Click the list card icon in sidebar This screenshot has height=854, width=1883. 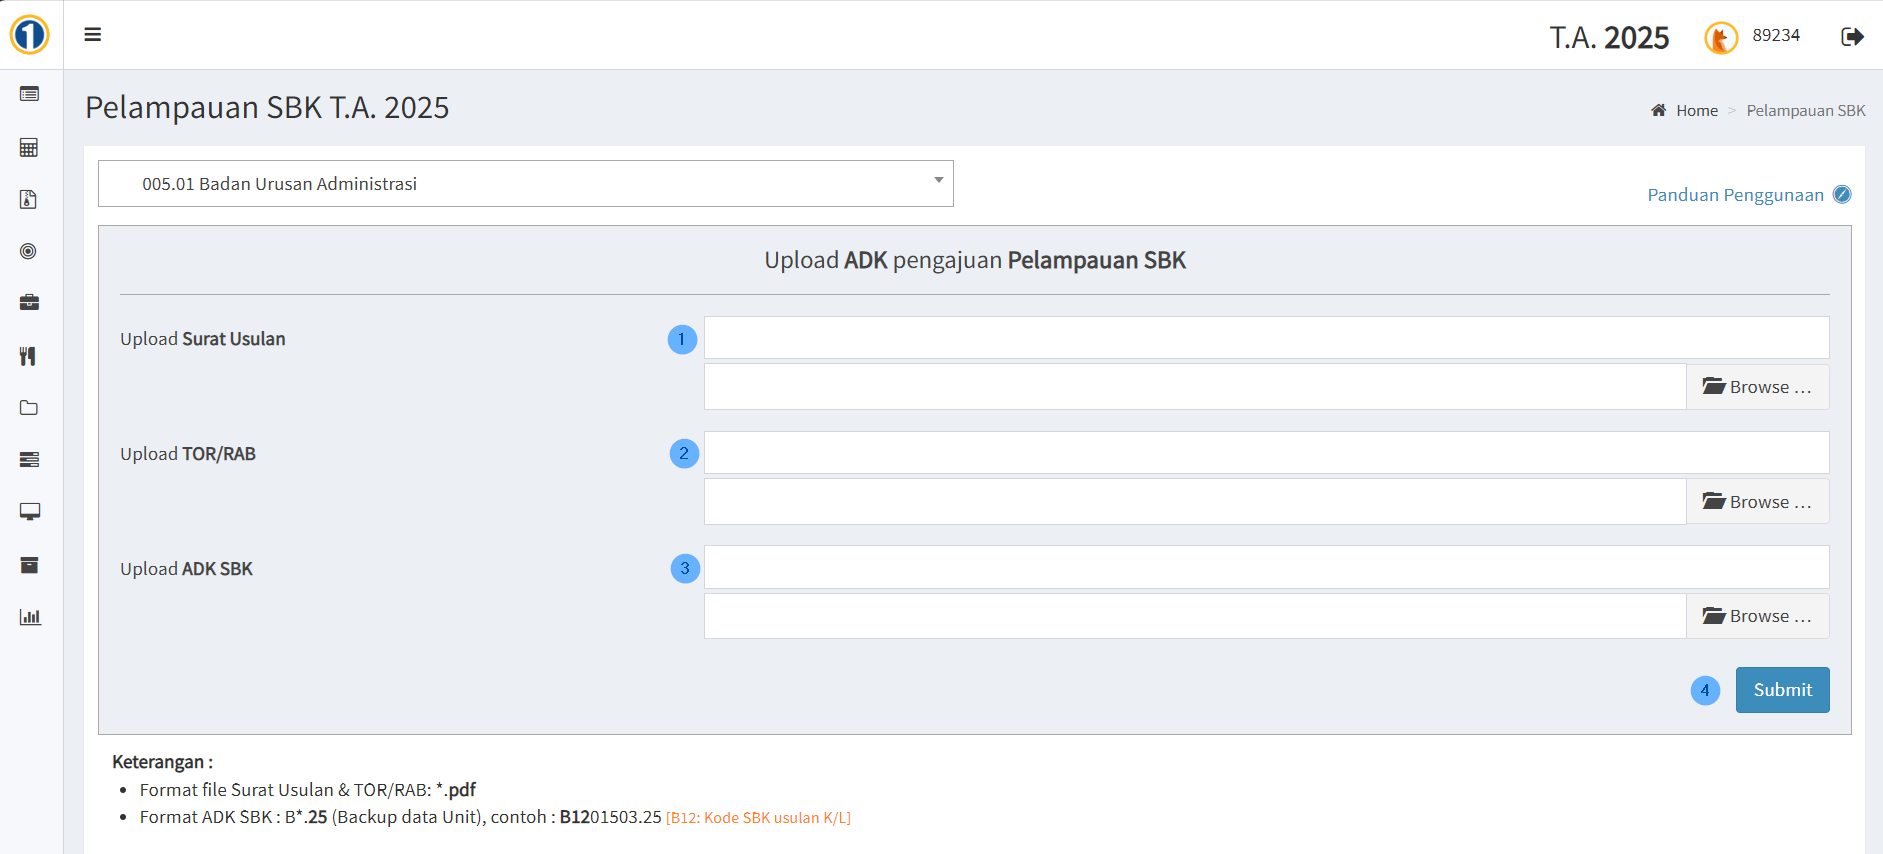coord(29,94)
